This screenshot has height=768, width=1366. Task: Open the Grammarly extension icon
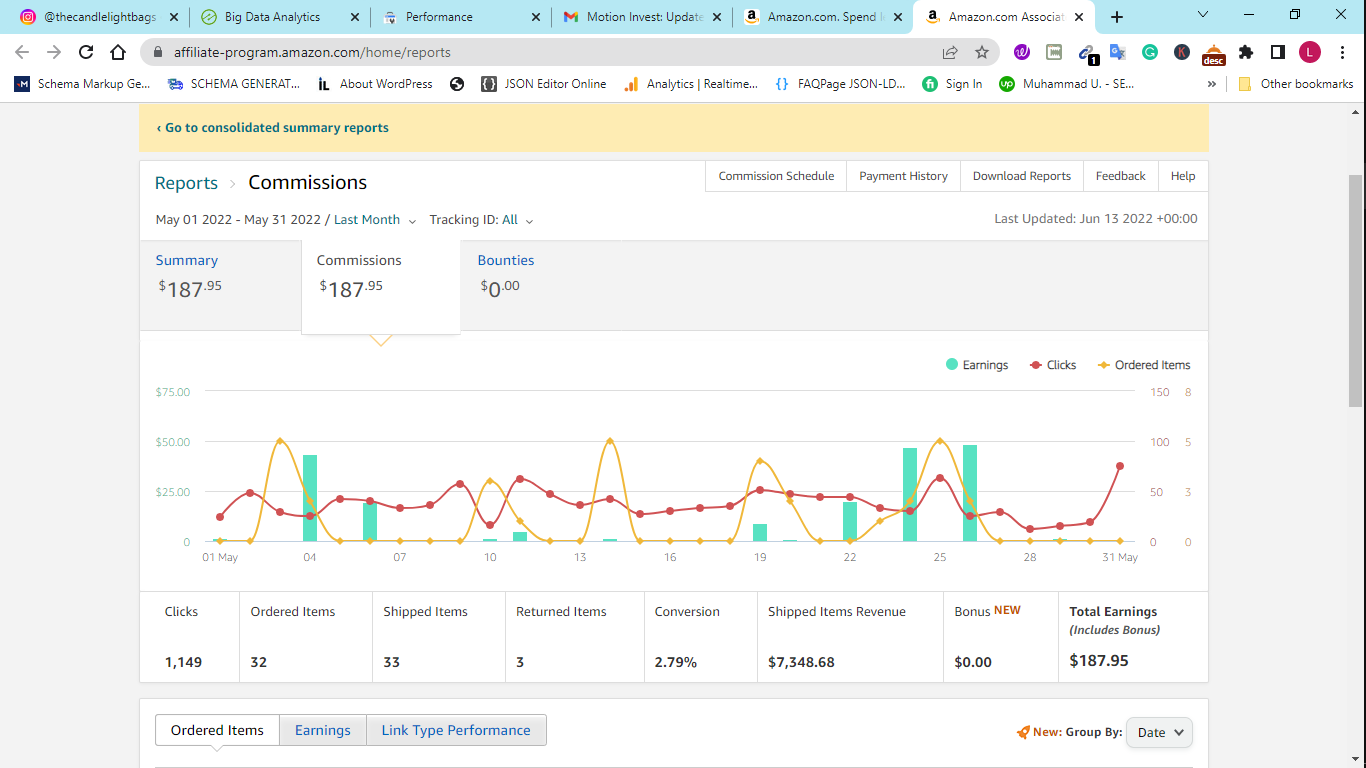[1150, 52]
